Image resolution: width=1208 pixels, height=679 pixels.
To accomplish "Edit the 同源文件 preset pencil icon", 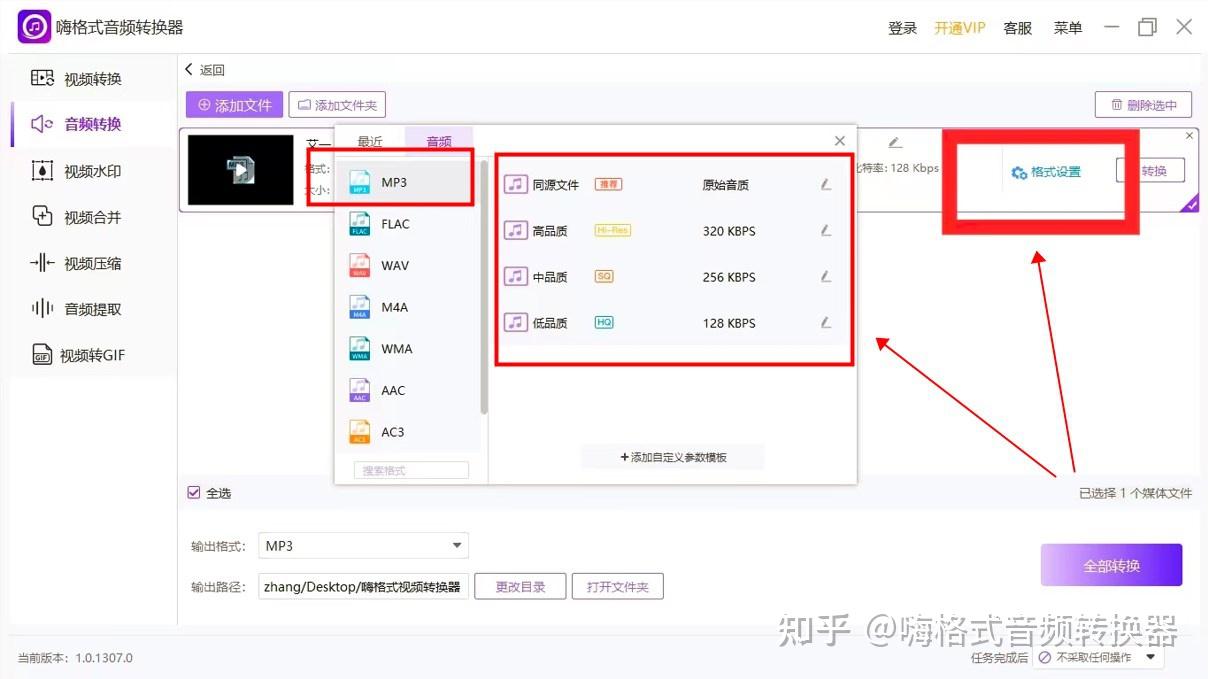I will [826, 185].
